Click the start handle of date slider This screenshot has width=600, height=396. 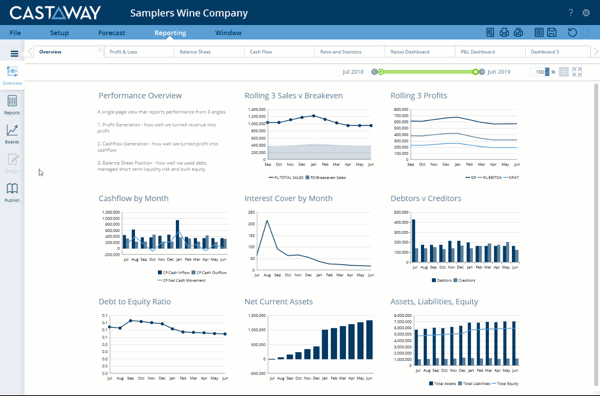click(381, 72)
